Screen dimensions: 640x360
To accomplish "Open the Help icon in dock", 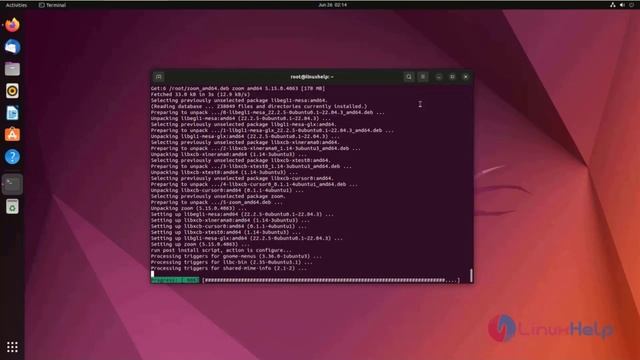I will click(x=12, y=156).
